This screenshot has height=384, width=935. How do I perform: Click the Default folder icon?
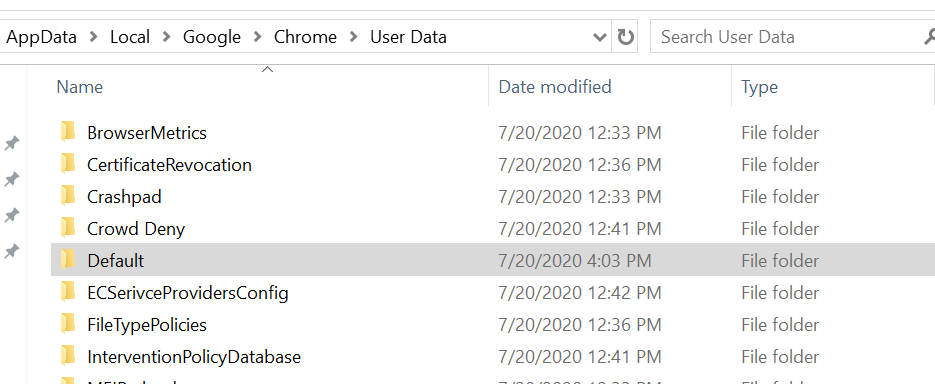[x=69, y=260]
